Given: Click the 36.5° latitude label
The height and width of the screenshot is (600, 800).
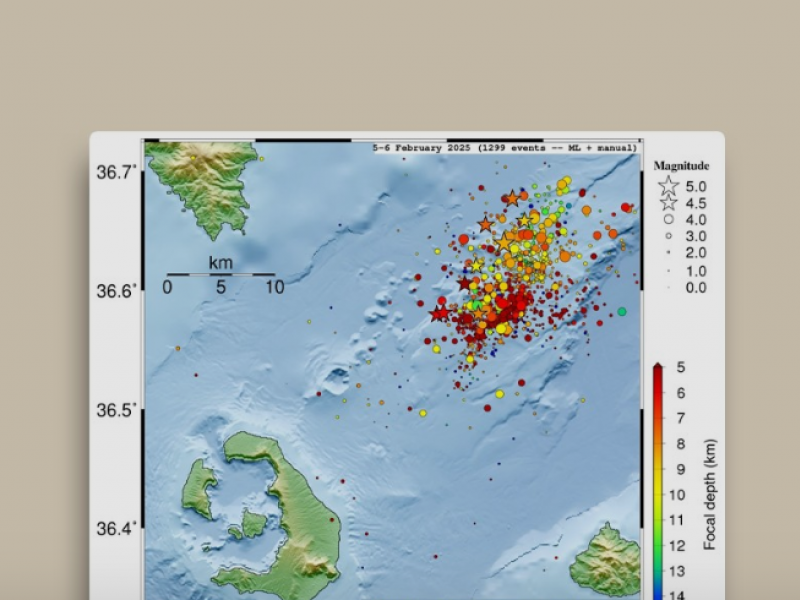Looking at the screenshot, I should (116, 410).
